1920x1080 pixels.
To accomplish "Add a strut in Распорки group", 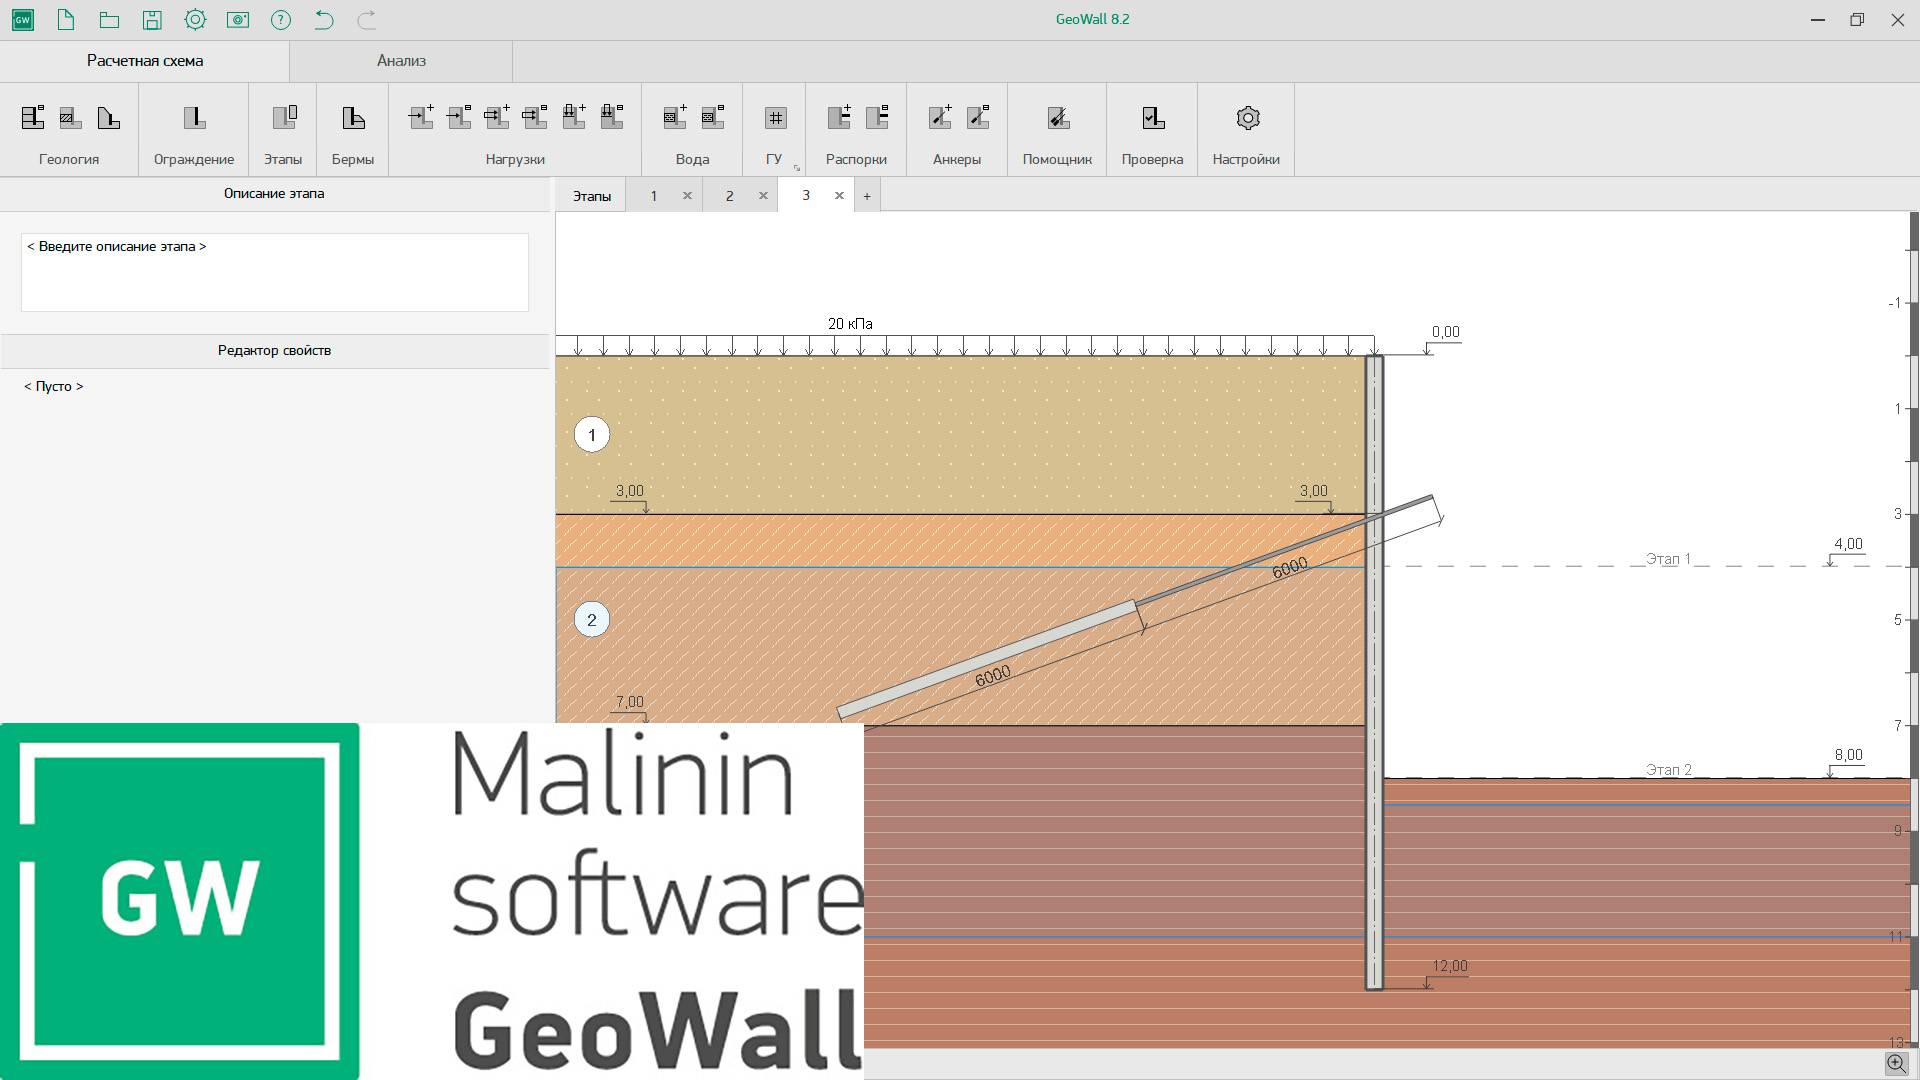I will pos(839,117).
